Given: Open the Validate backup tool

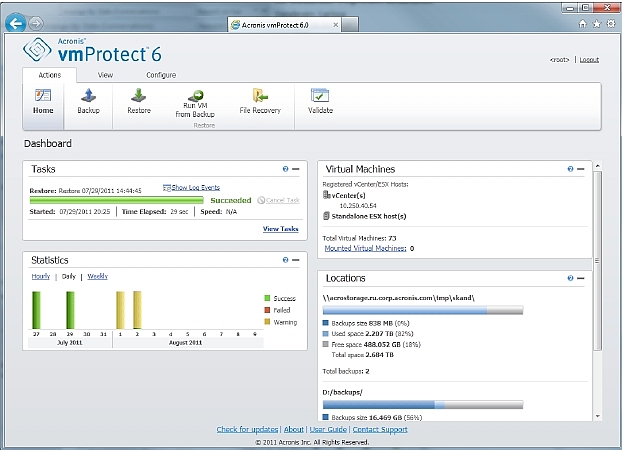Looking at the screenshot, I should pyautogui.click(x=320, y=102).
